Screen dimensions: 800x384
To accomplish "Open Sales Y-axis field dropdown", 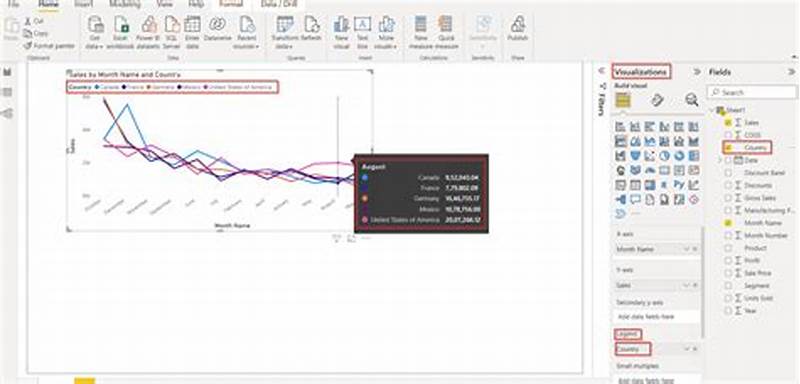I will click(687, 285).
